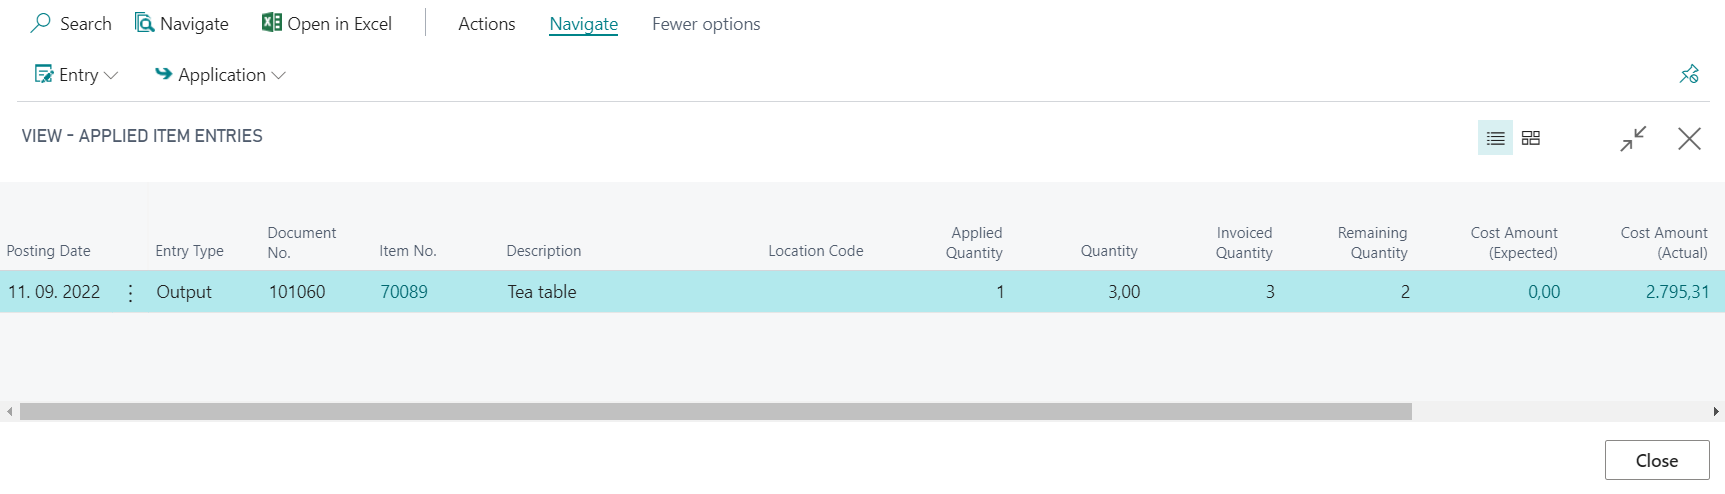Expand the Entry dropdown menu
Image resolution: width=1725 pixels, height=494 pixels.
point(77,75)
